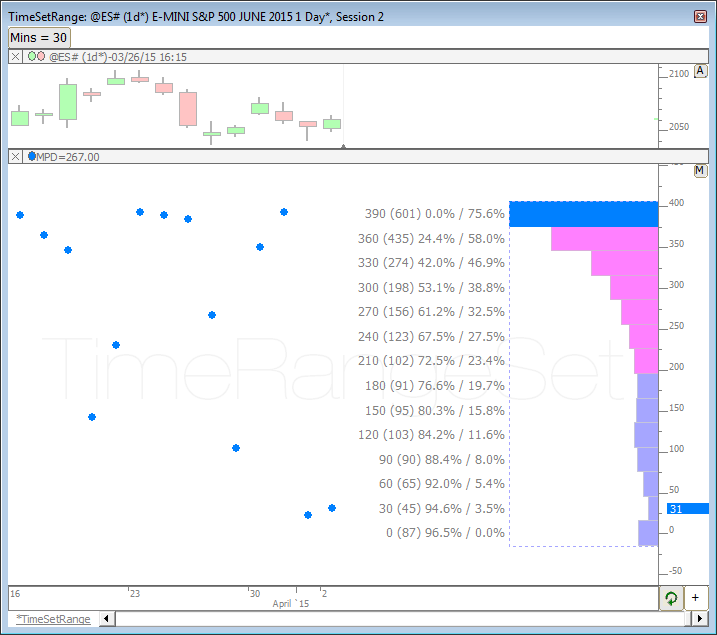Viewport: 717px width, 635px height.
Task: Click the MPD=267.00 pane title label
Action: (68, 157)
